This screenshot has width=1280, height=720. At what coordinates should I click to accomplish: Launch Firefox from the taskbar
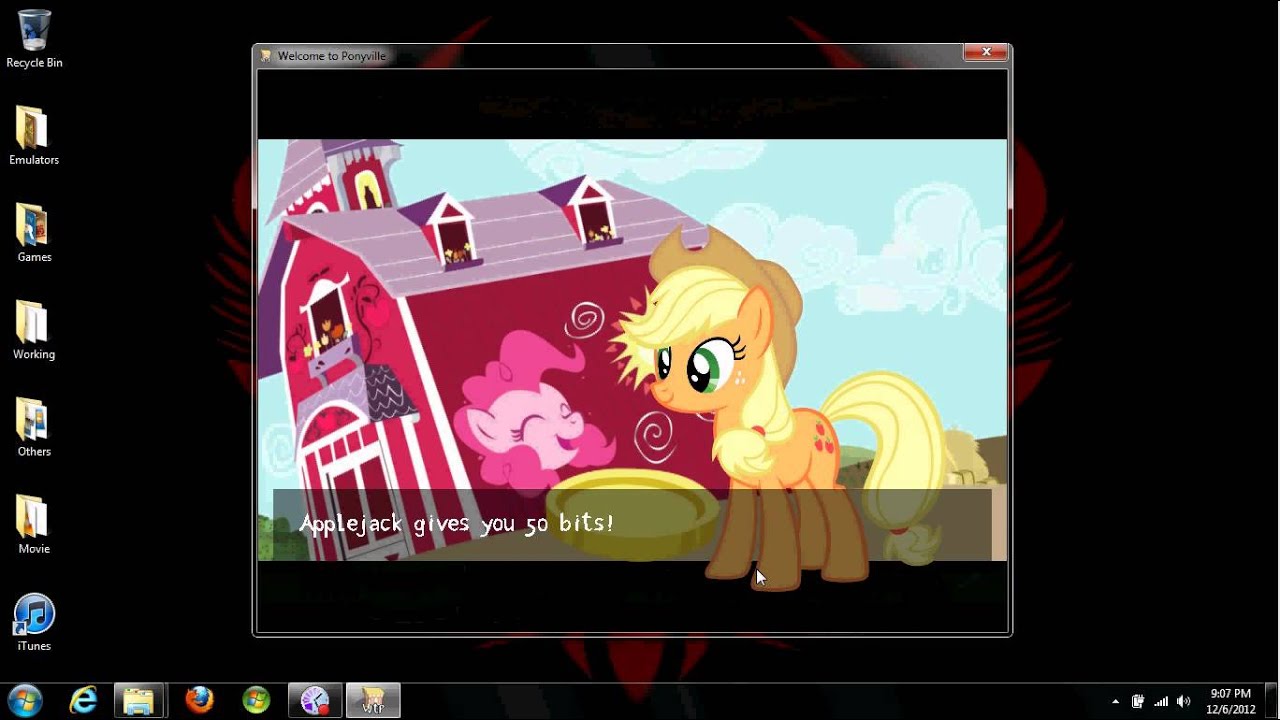click(x=199, y=700)
